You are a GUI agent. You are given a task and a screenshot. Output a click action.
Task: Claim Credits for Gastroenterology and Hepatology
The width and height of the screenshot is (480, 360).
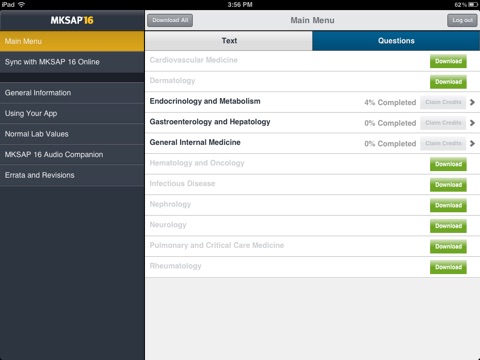[443, 123]
